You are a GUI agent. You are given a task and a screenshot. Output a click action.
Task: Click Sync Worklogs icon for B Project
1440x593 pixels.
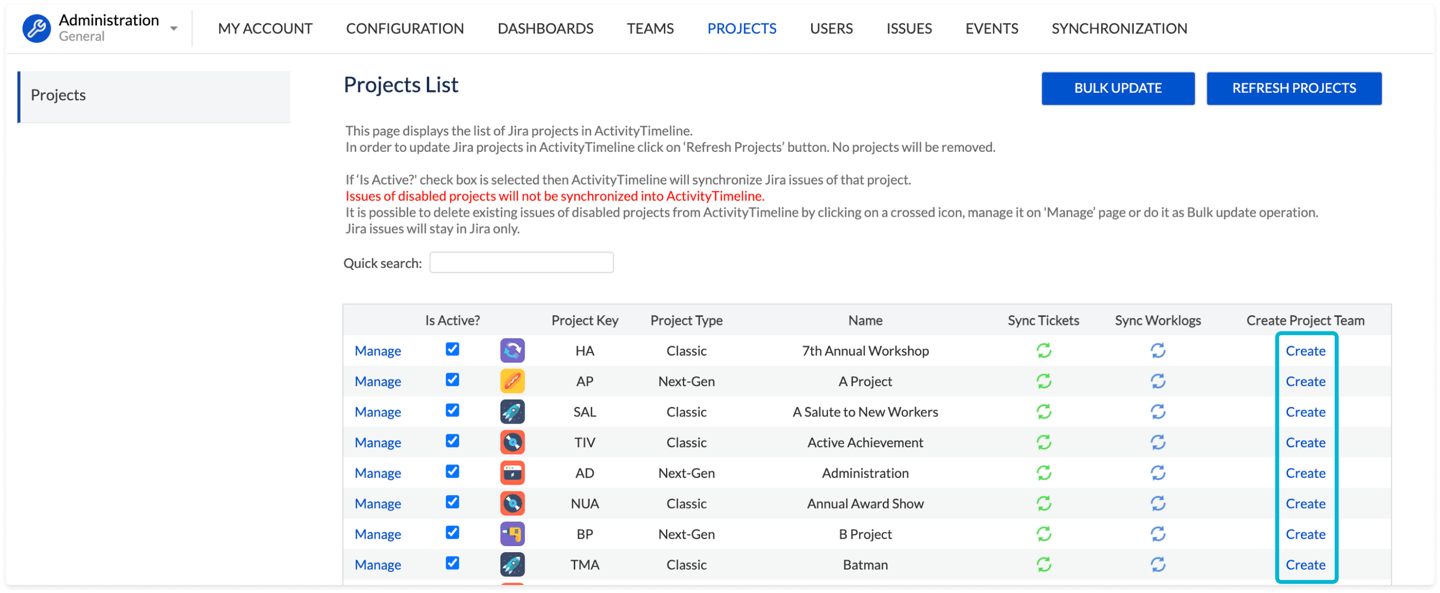pos(1158,534)
